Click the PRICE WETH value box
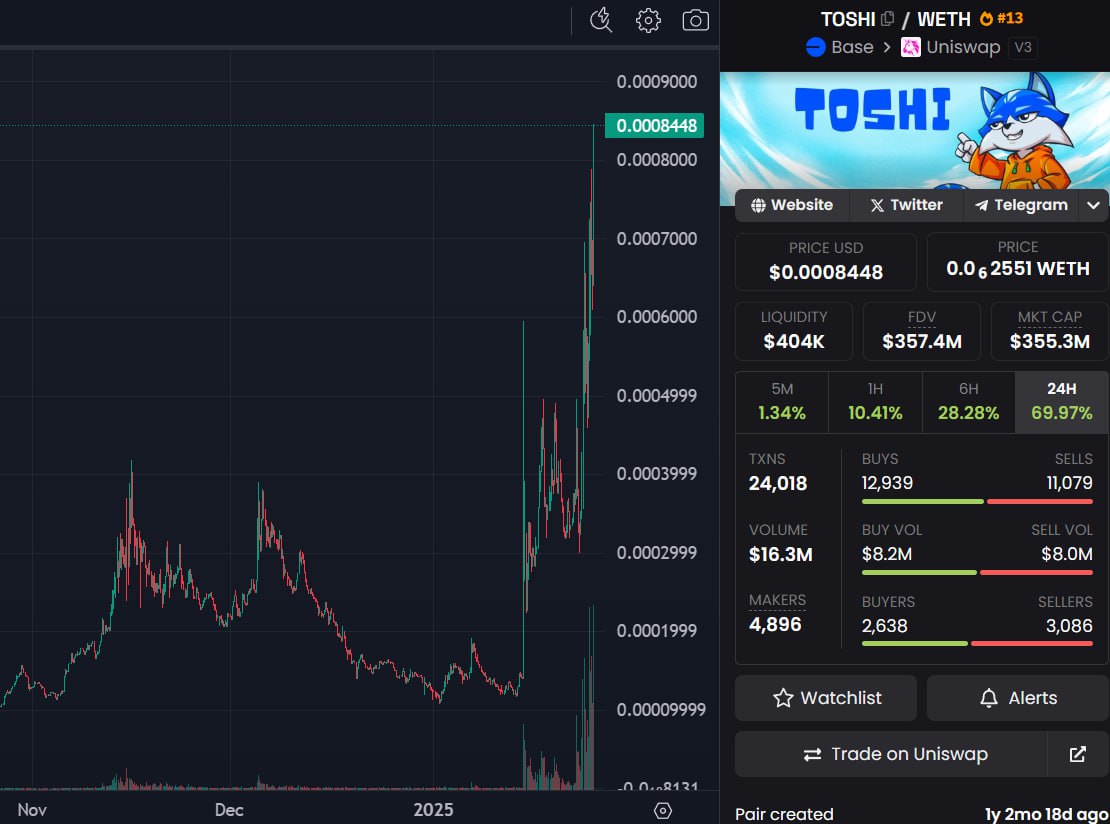Screen dimensions: 1110x824 click(1018, 262)
